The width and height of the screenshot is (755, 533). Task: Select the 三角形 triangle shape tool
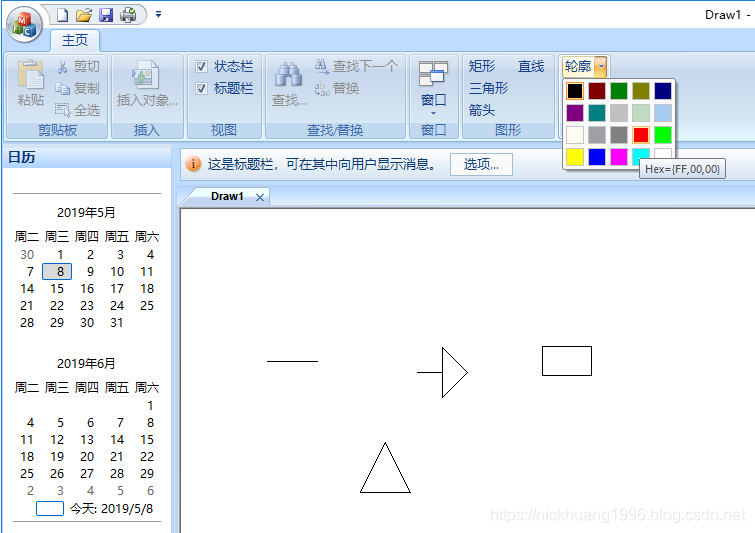pos(488,88)
